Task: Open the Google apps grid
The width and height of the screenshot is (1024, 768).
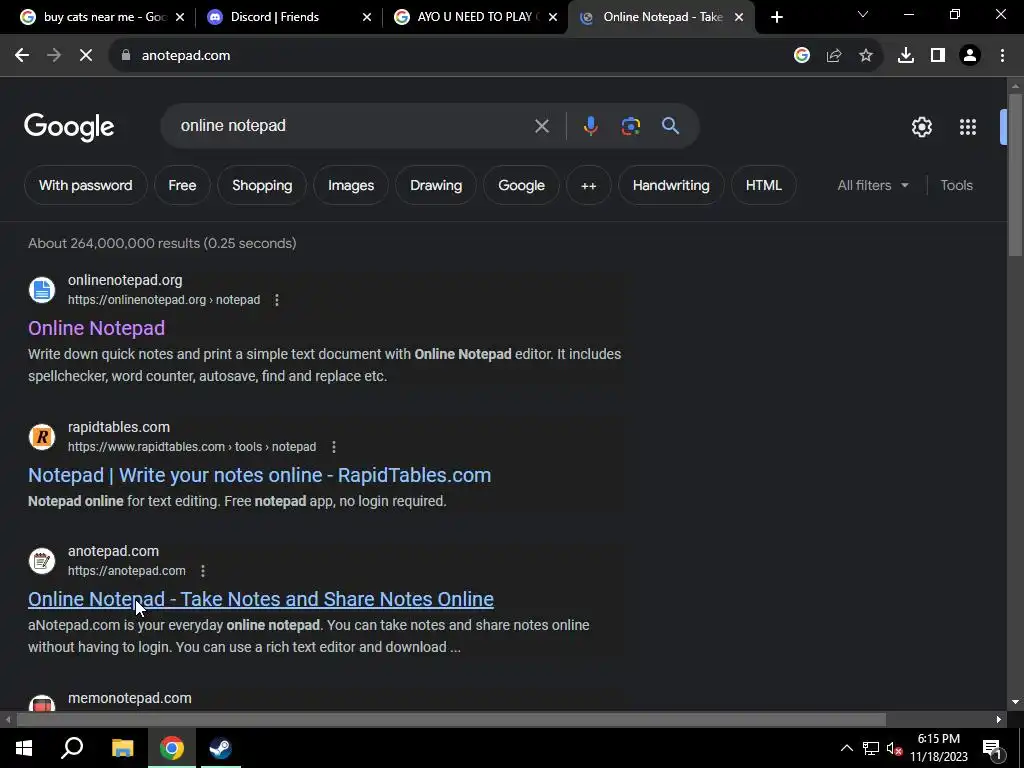Action: coord(968,127)
